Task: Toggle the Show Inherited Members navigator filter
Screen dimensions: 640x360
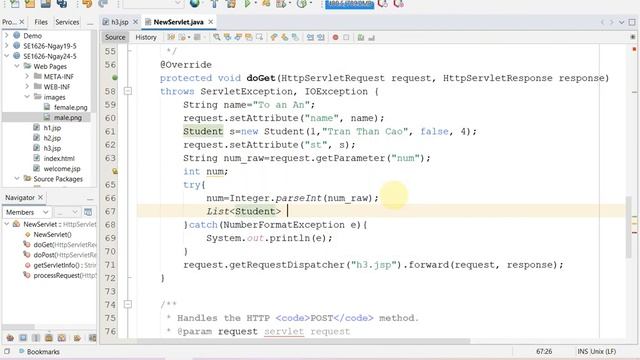Action: [x=10, y=338]
